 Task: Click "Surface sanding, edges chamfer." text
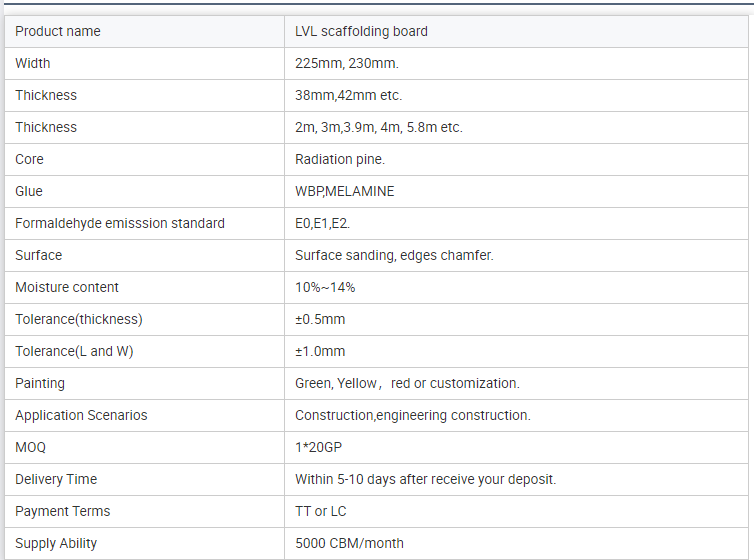coord(394,255)
